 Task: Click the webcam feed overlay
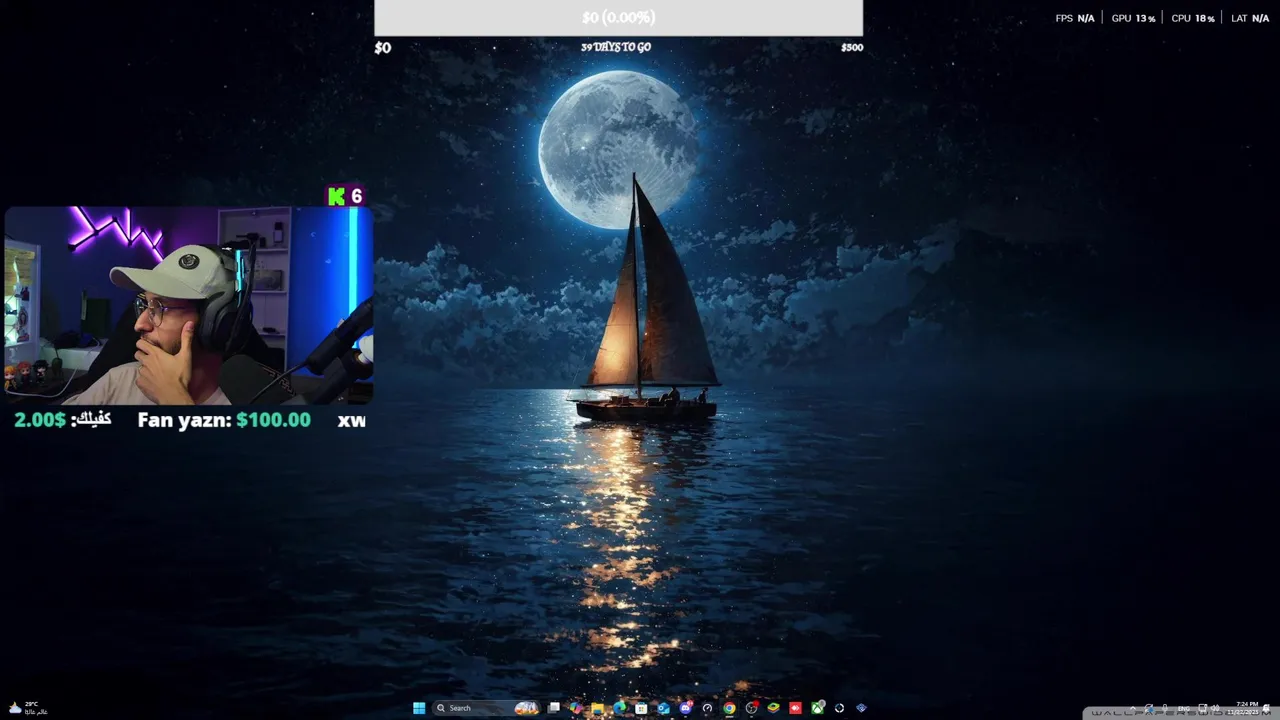pos(189,306)
